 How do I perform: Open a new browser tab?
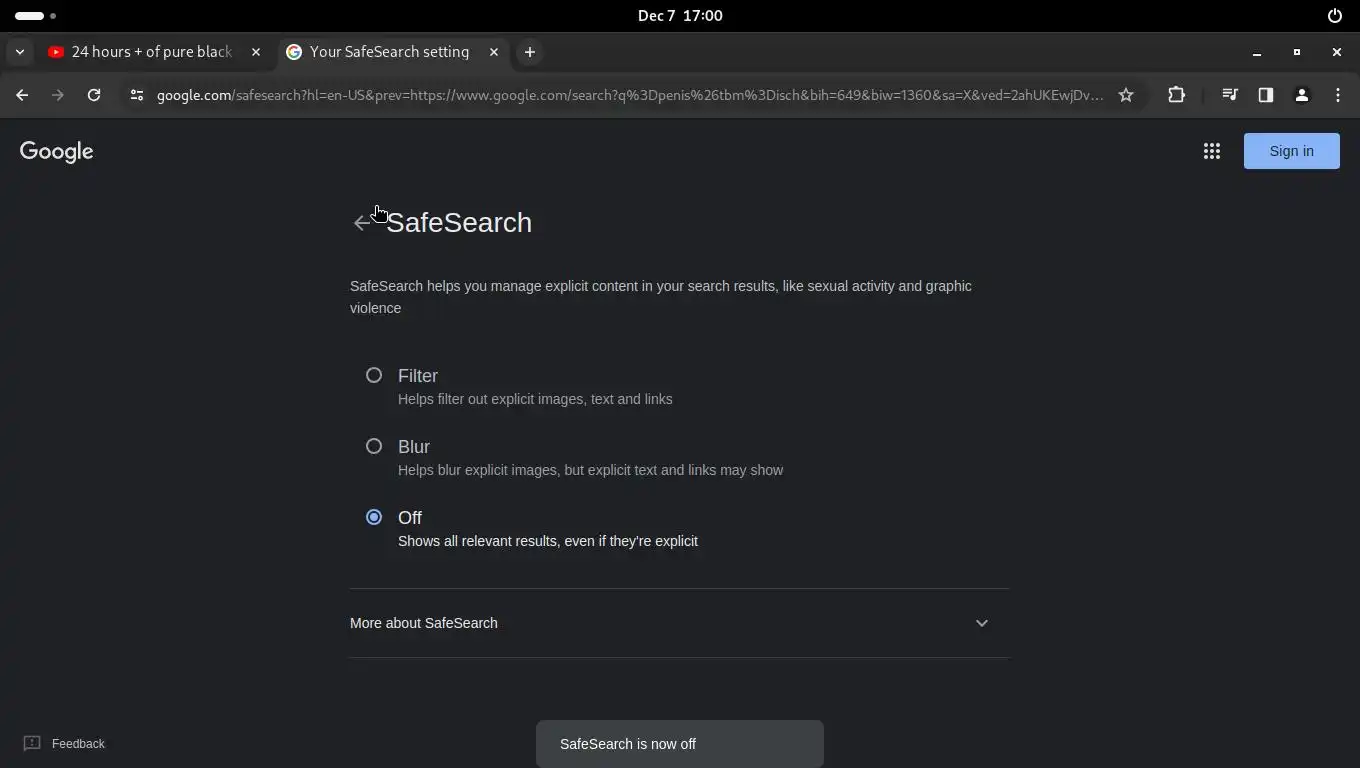tap(530, 52)
